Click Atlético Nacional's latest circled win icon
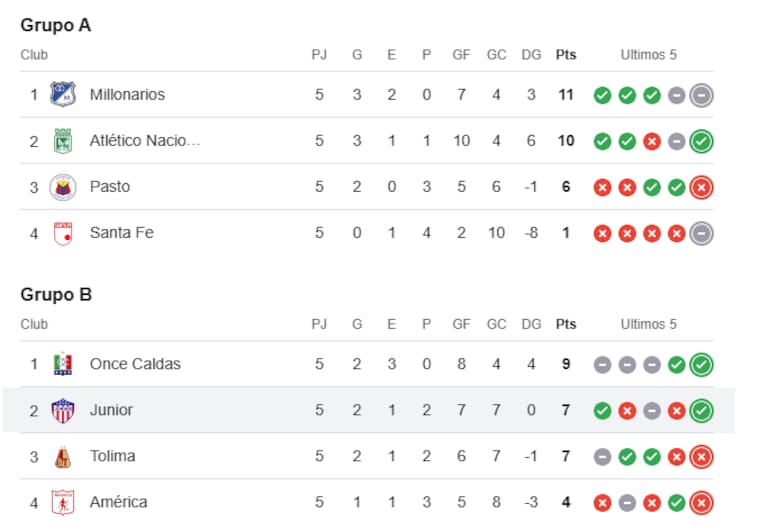Image resolution: width=760 pixels, height=531 pixels. (x=701, y=141)
